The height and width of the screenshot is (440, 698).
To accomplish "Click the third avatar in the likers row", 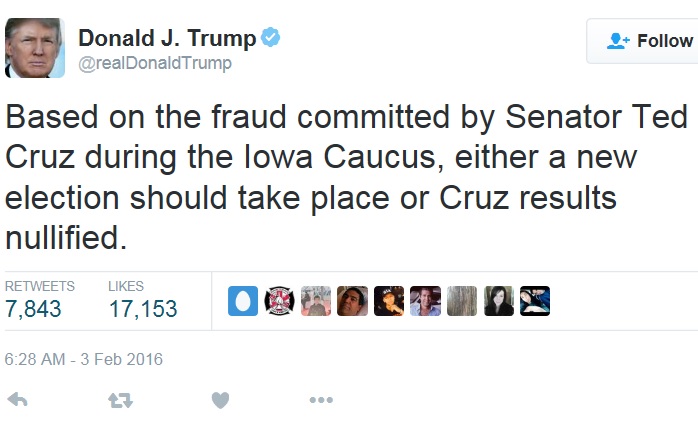I will 316,301.
